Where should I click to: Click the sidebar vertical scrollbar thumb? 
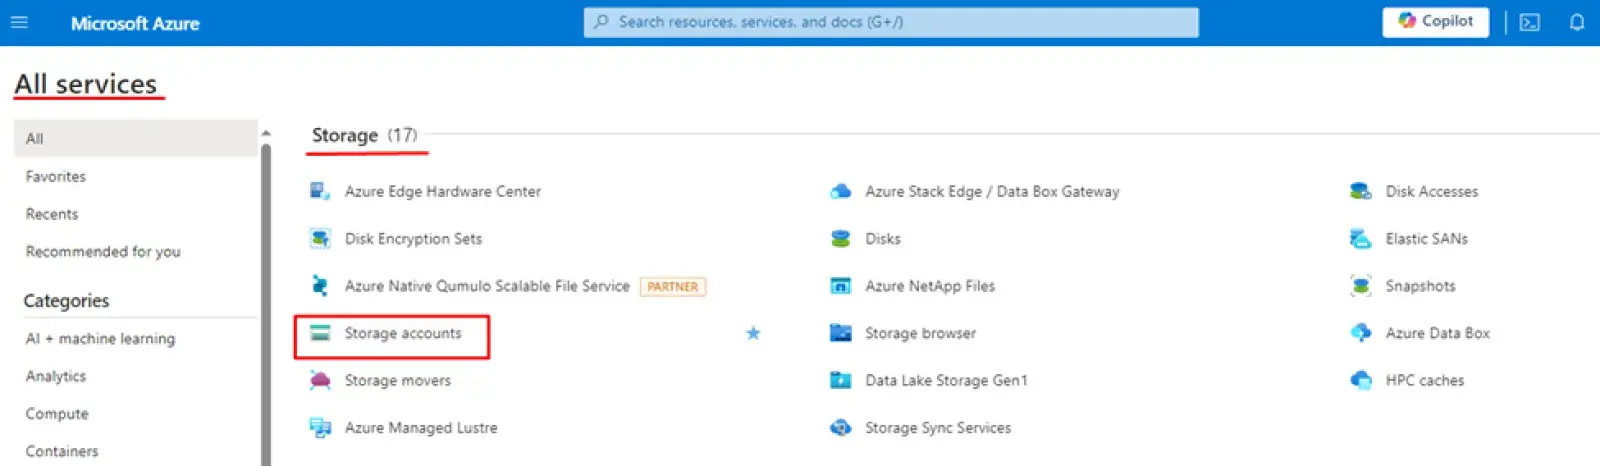coord(266,304)
